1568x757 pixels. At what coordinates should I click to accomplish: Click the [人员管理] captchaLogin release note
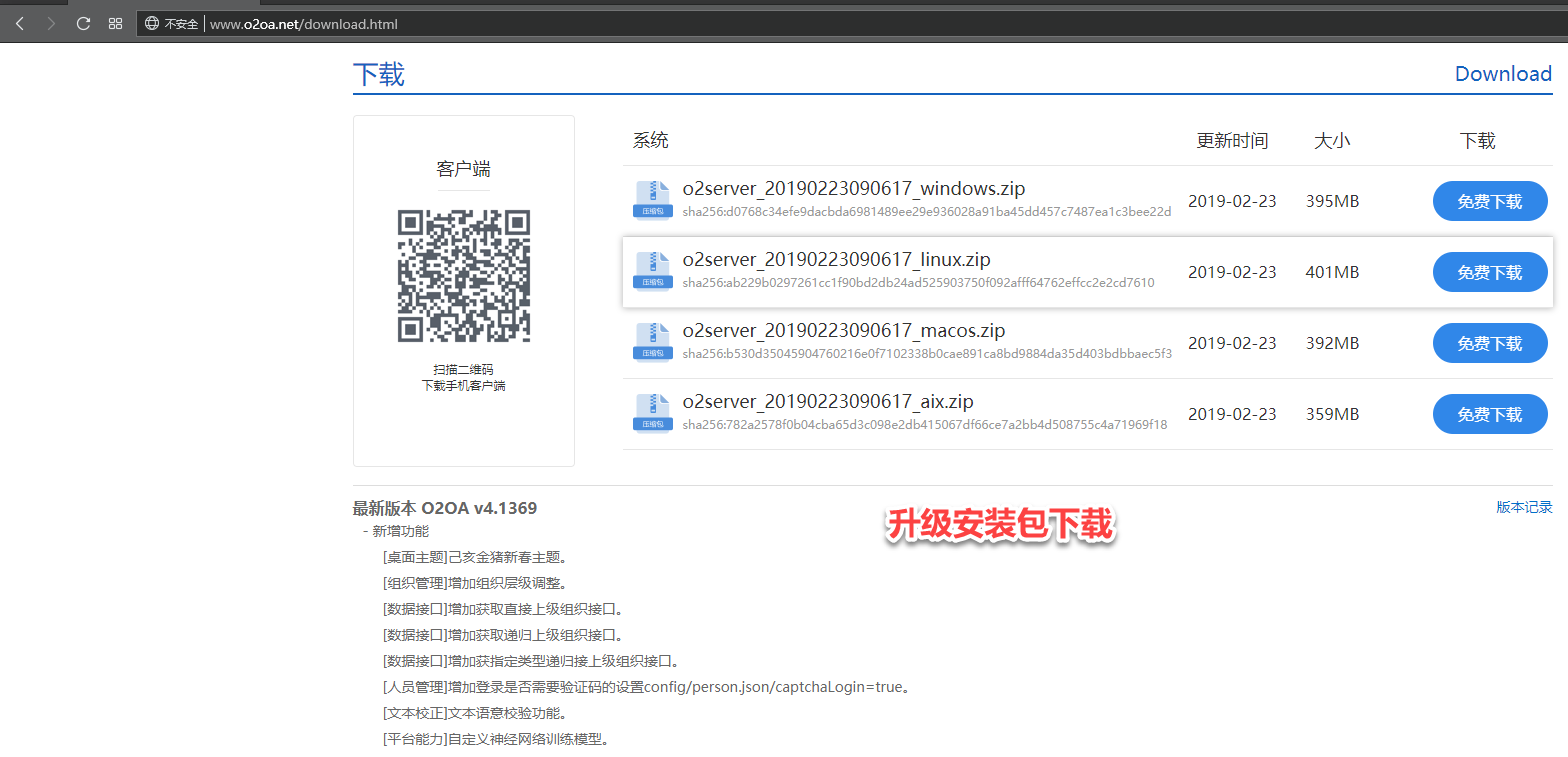click(x=647, y=687)
